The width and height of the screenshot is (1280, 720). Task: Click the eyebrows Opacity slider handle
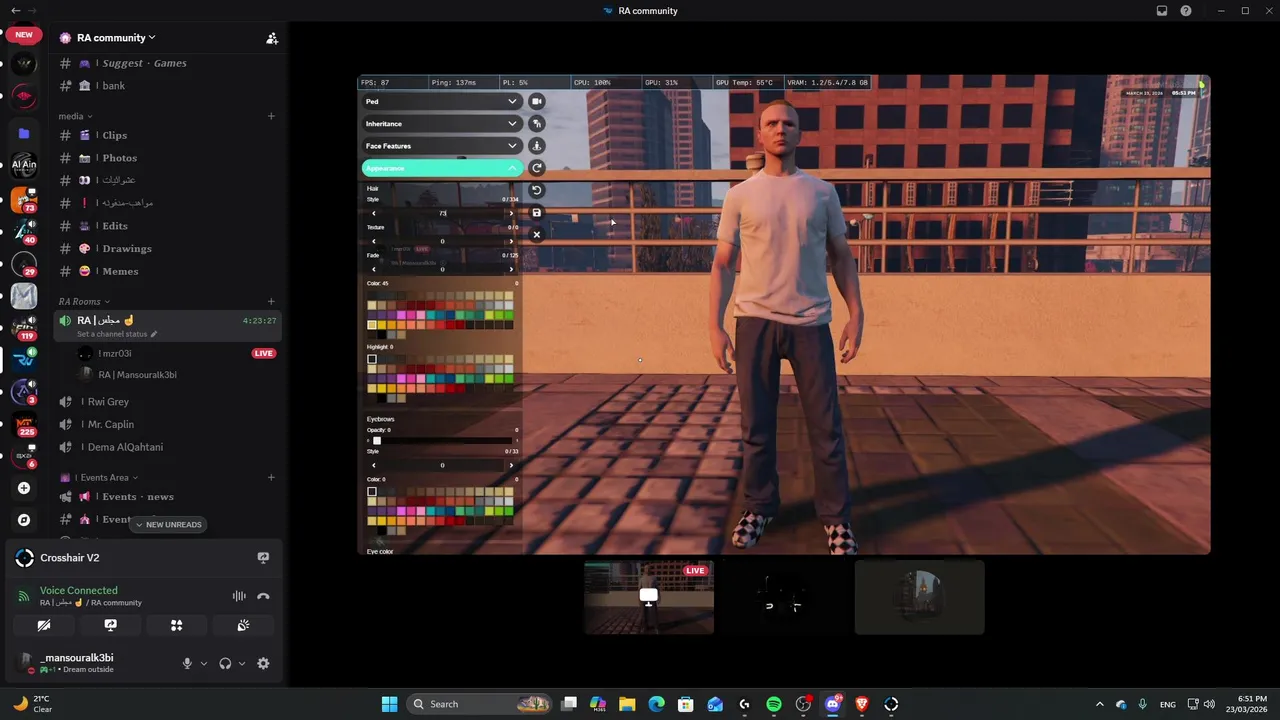point(377,441)
